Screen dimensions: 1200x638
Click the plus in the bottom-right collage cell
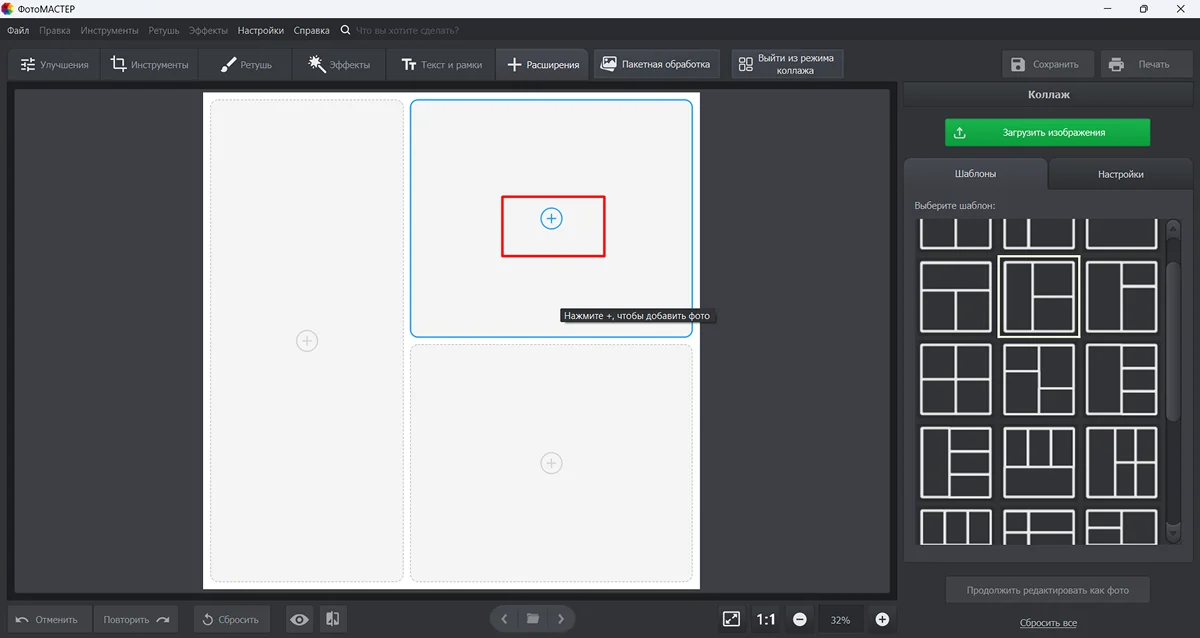pyautogui.click(x=551, y=463)
